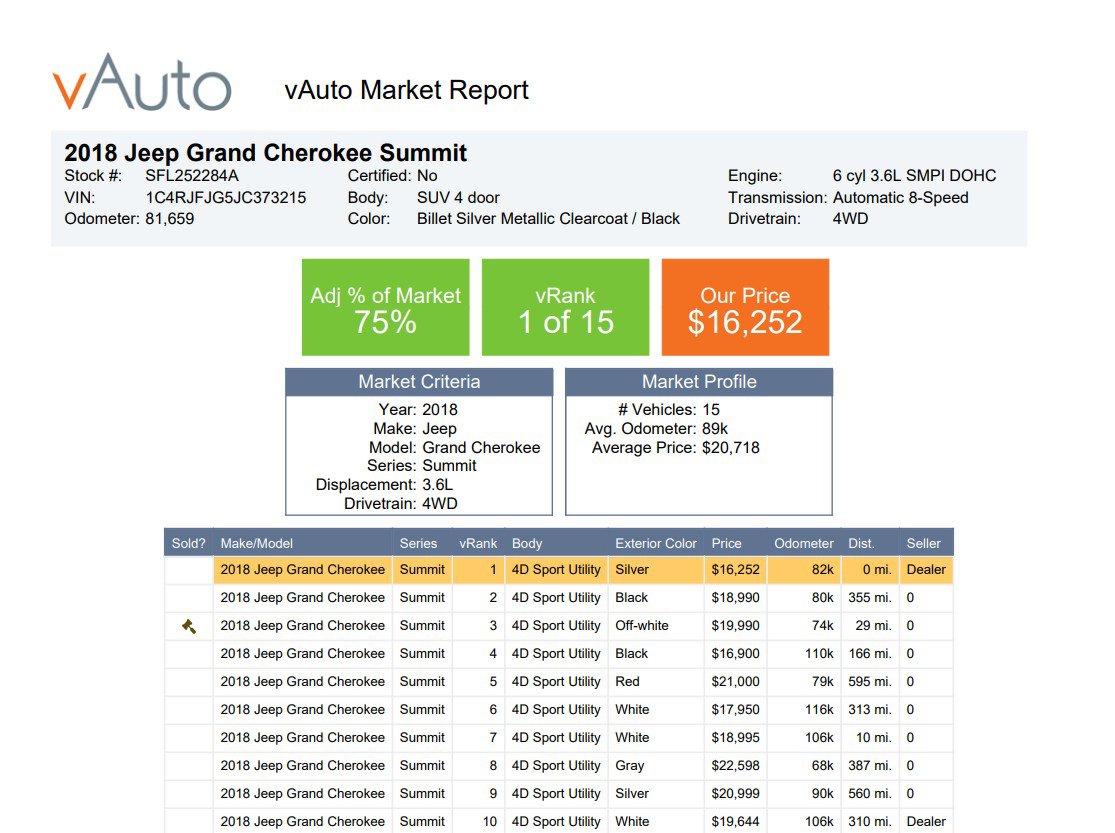Click the Market Profile panel header
This screenshot has height=833, width=1115.
coord(698,382)
